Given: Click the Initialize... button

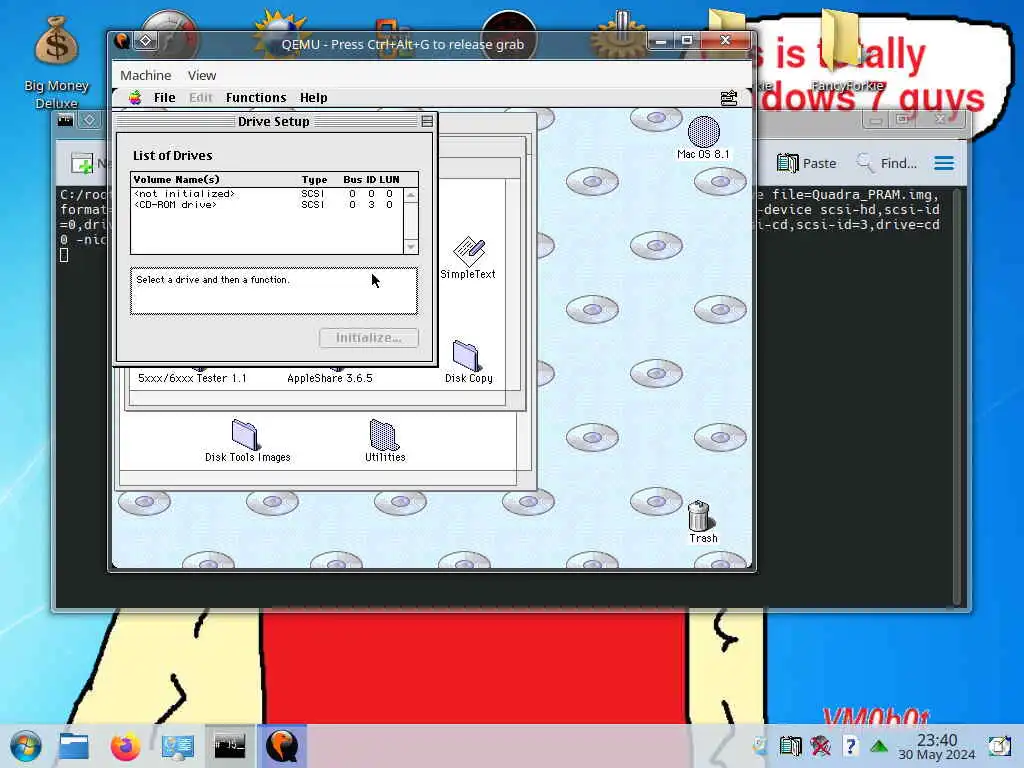Looking at the screenshot, I should pos(369,338).
